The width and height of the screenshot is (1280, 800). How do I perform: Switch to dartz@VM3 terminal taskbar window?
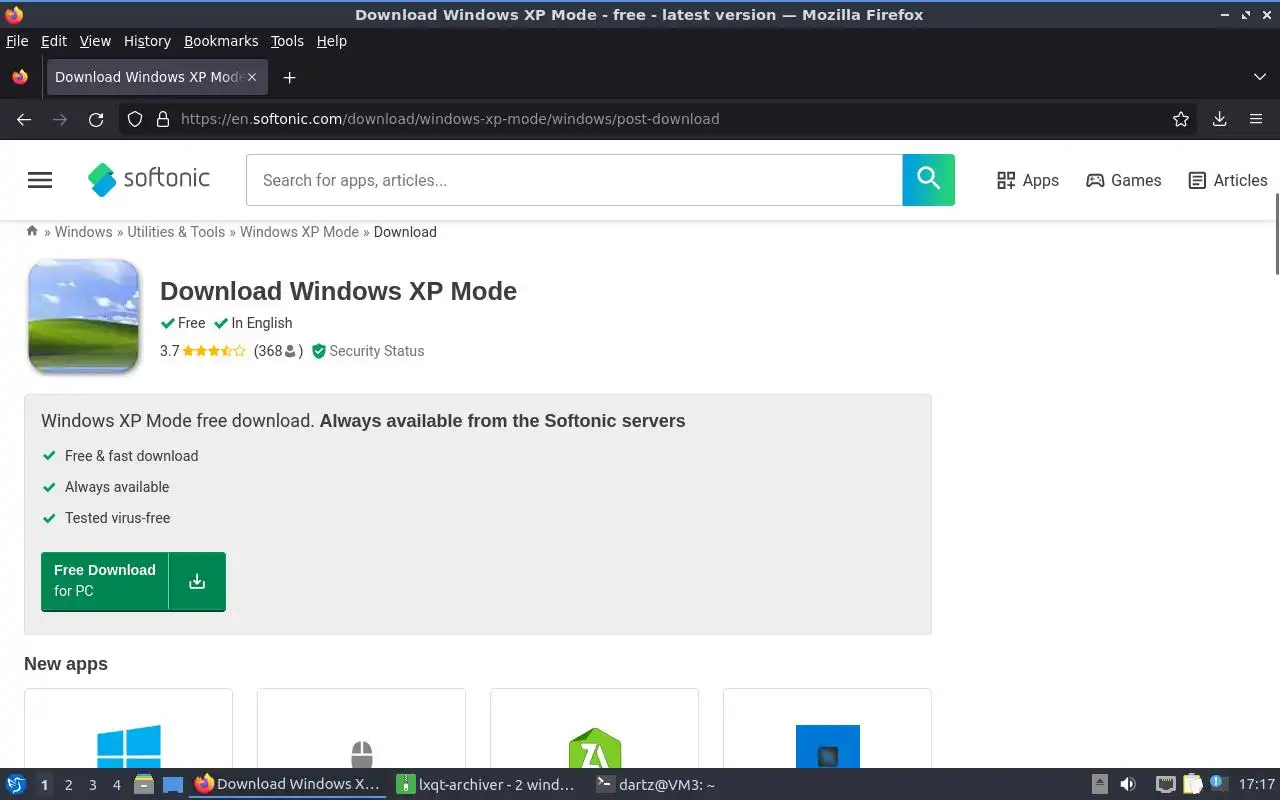click(655, 785)
